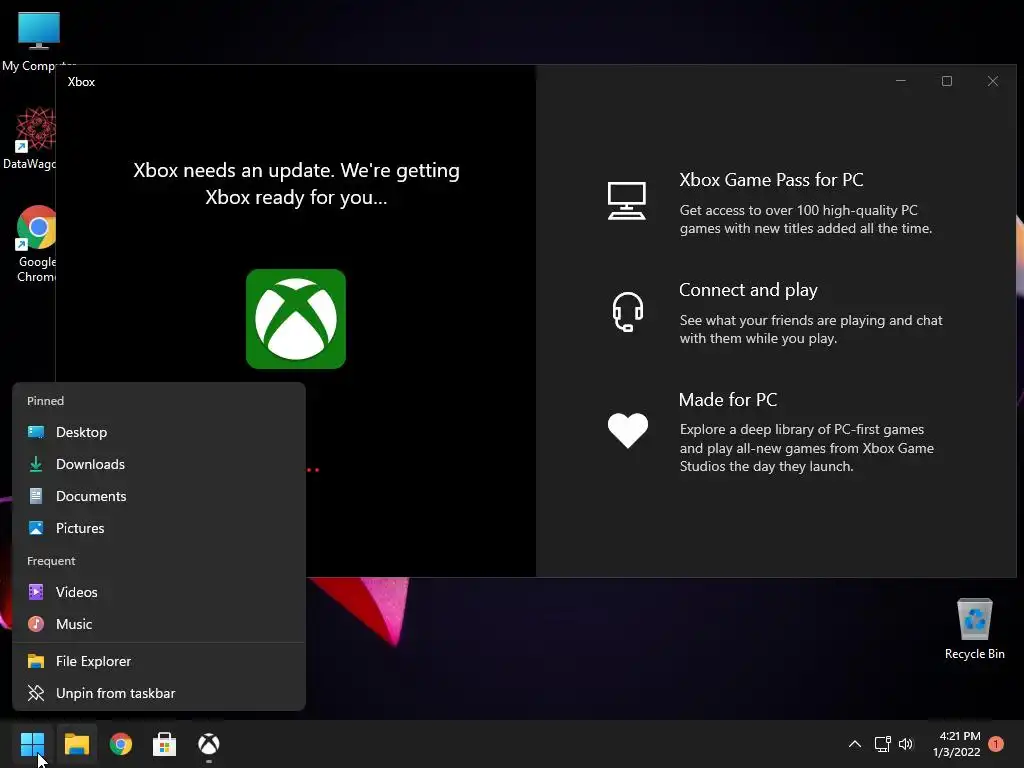Click the PC monitor Game Pass icon
Viewport: 1024px width, 768px height.
pyautogui.click(x=627, y=200)
